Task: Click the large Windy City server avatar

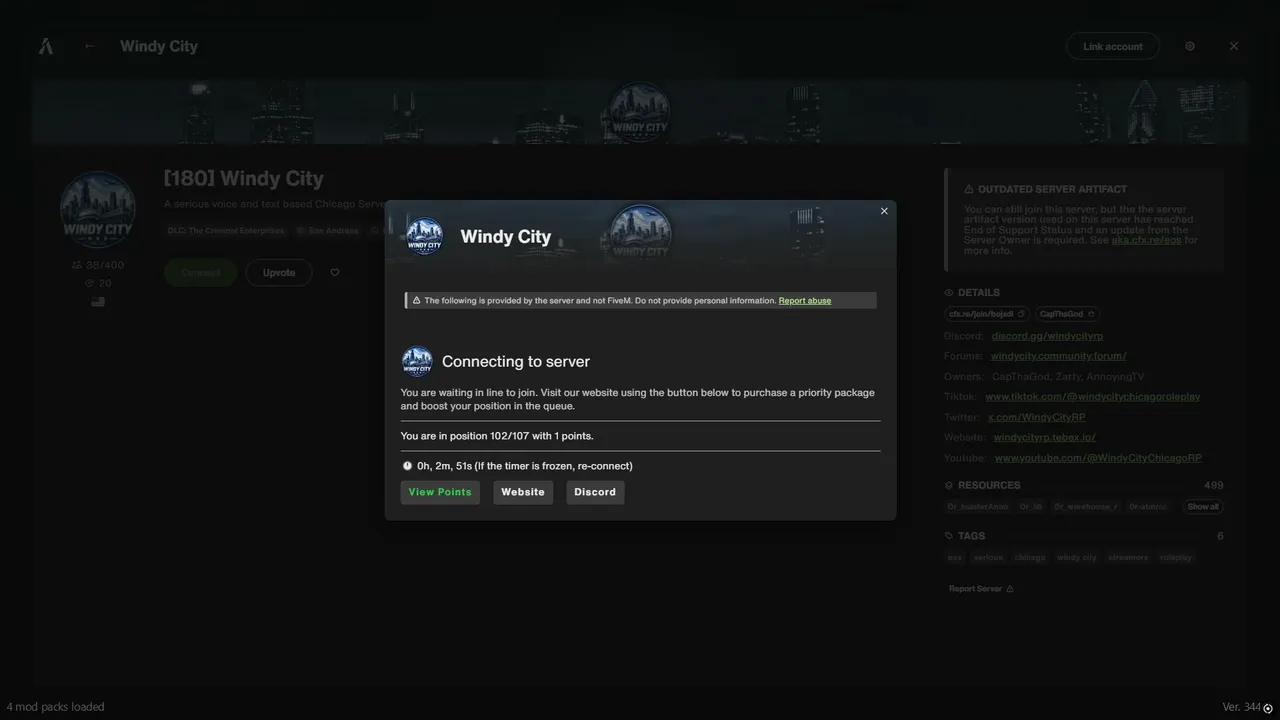Action: (98, 210)
